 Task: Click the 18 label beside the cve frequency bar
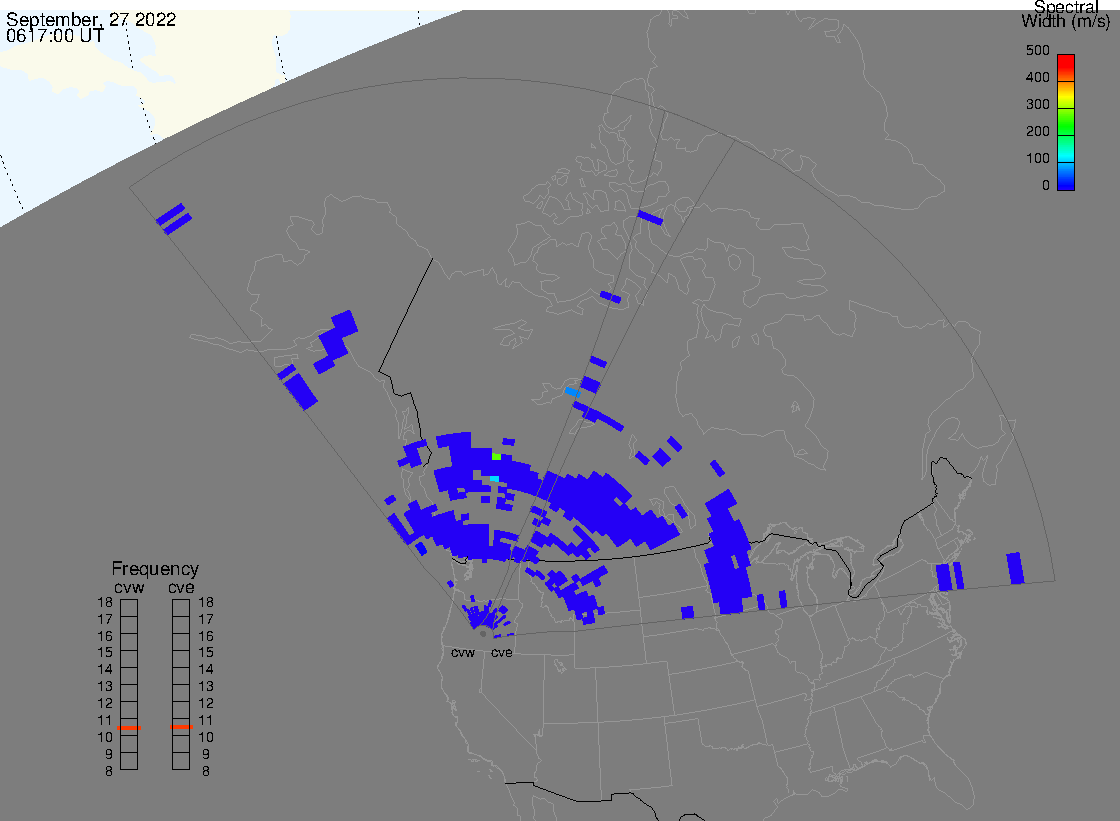[x=206, y=602]
